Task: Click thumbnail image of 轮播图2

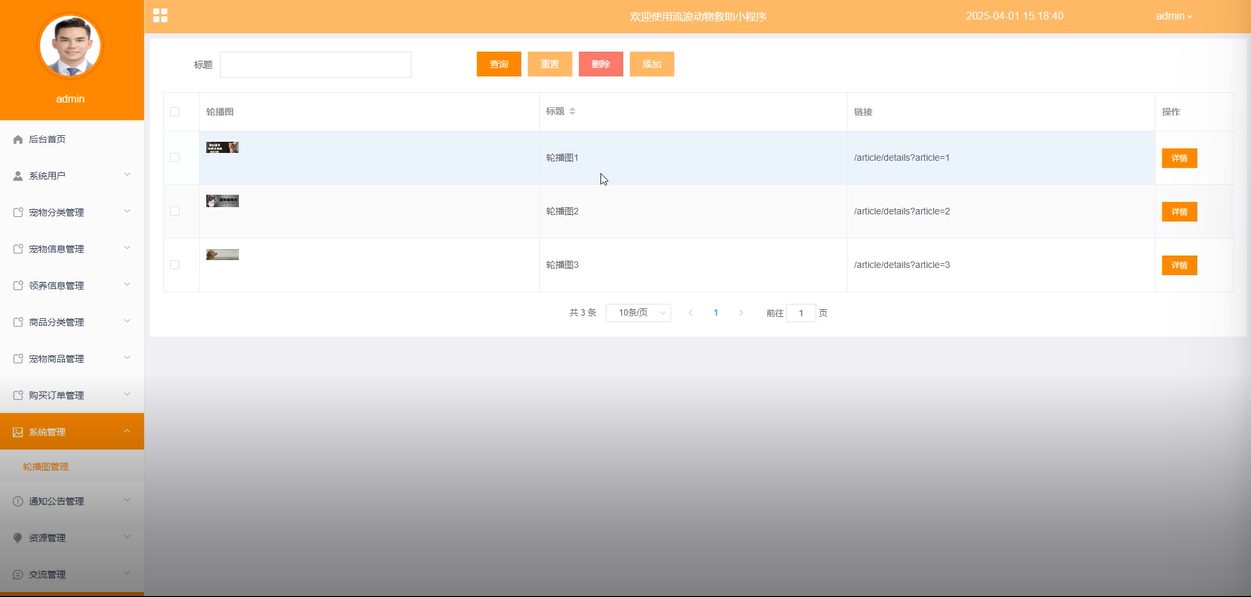Action: click(222, 201)
